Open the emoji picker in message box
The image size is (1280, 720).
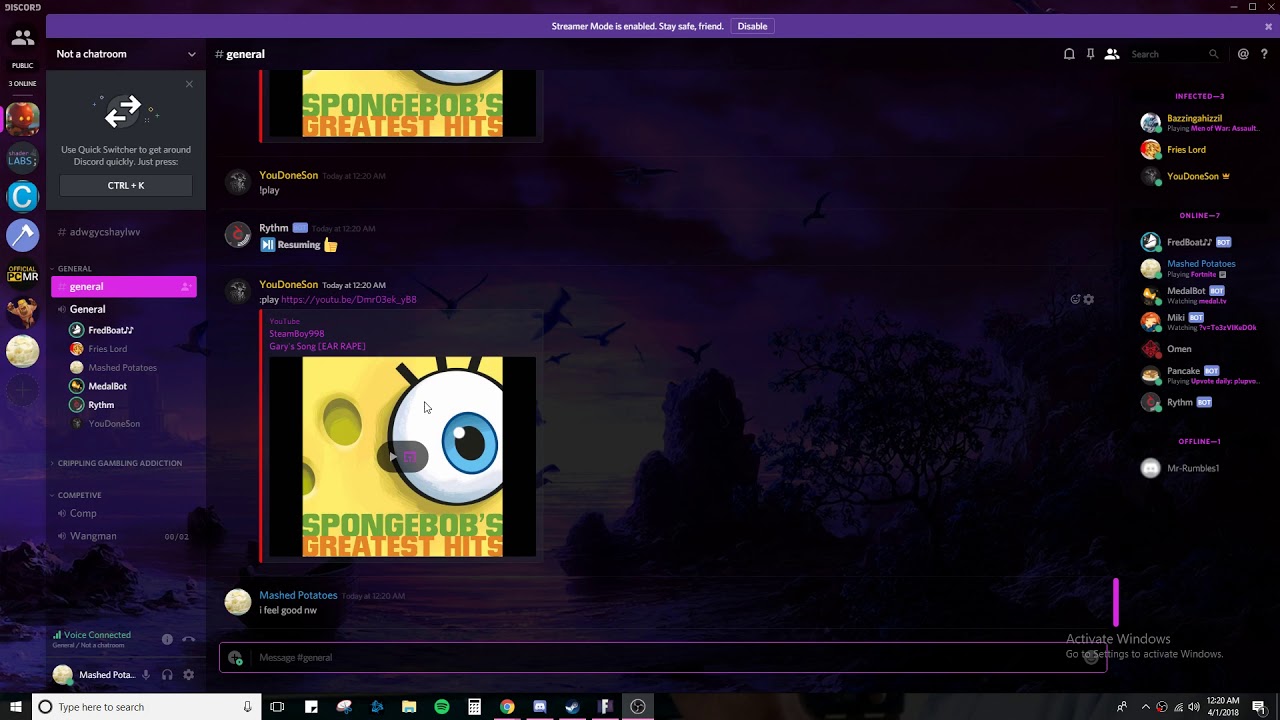[1091, 657]
